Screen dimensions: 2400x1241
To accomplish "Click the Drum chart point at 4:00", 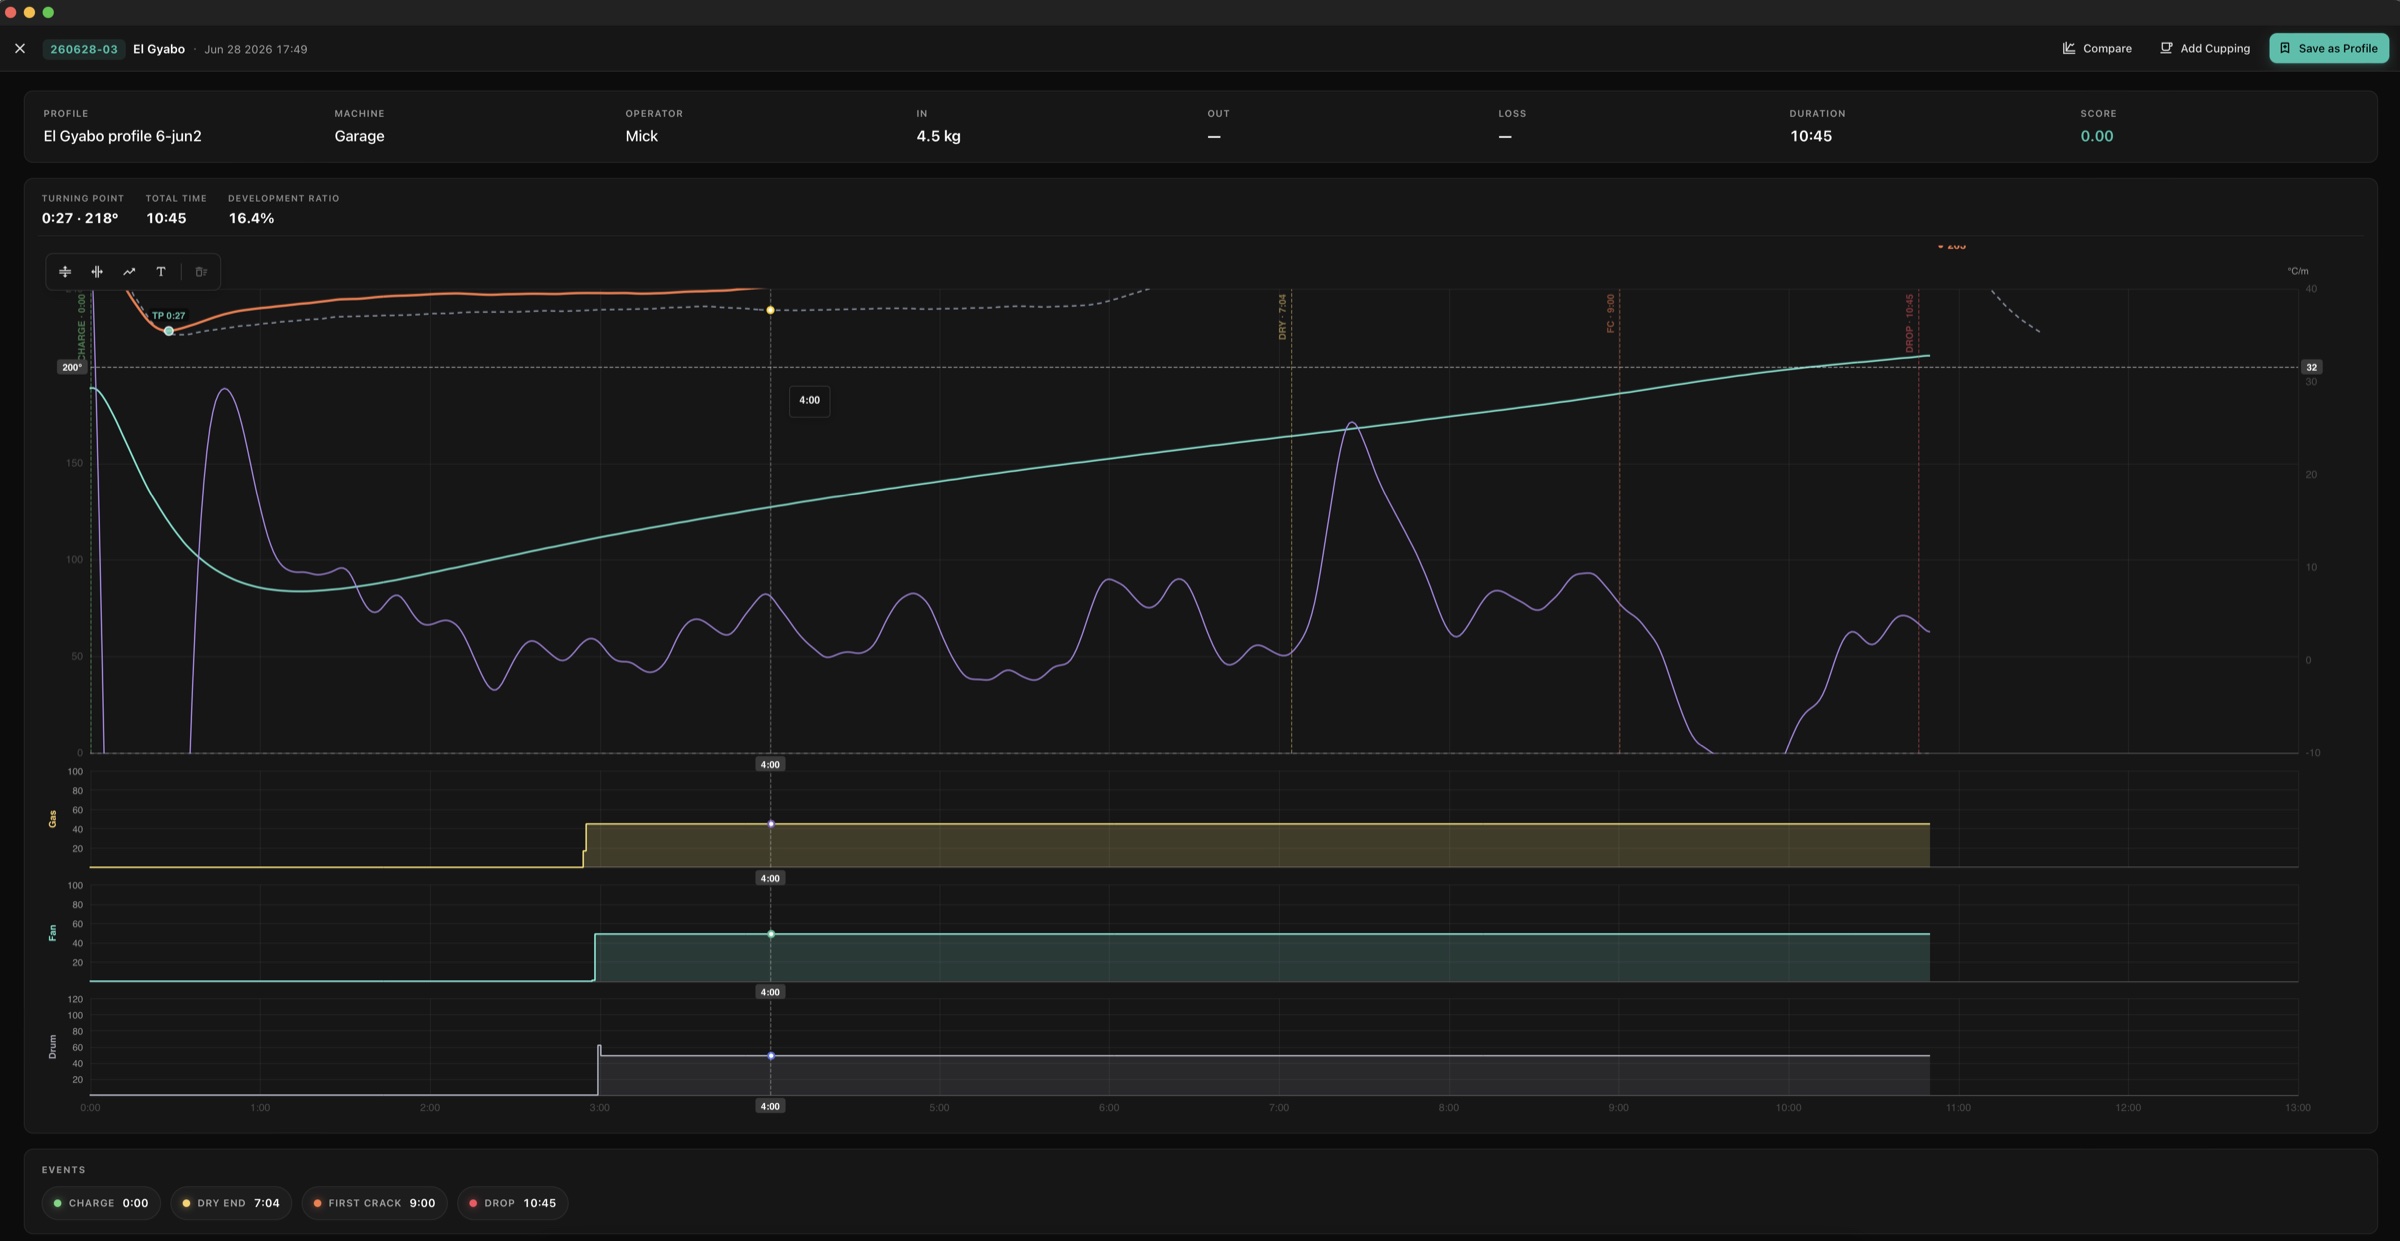I will 770,1056.
